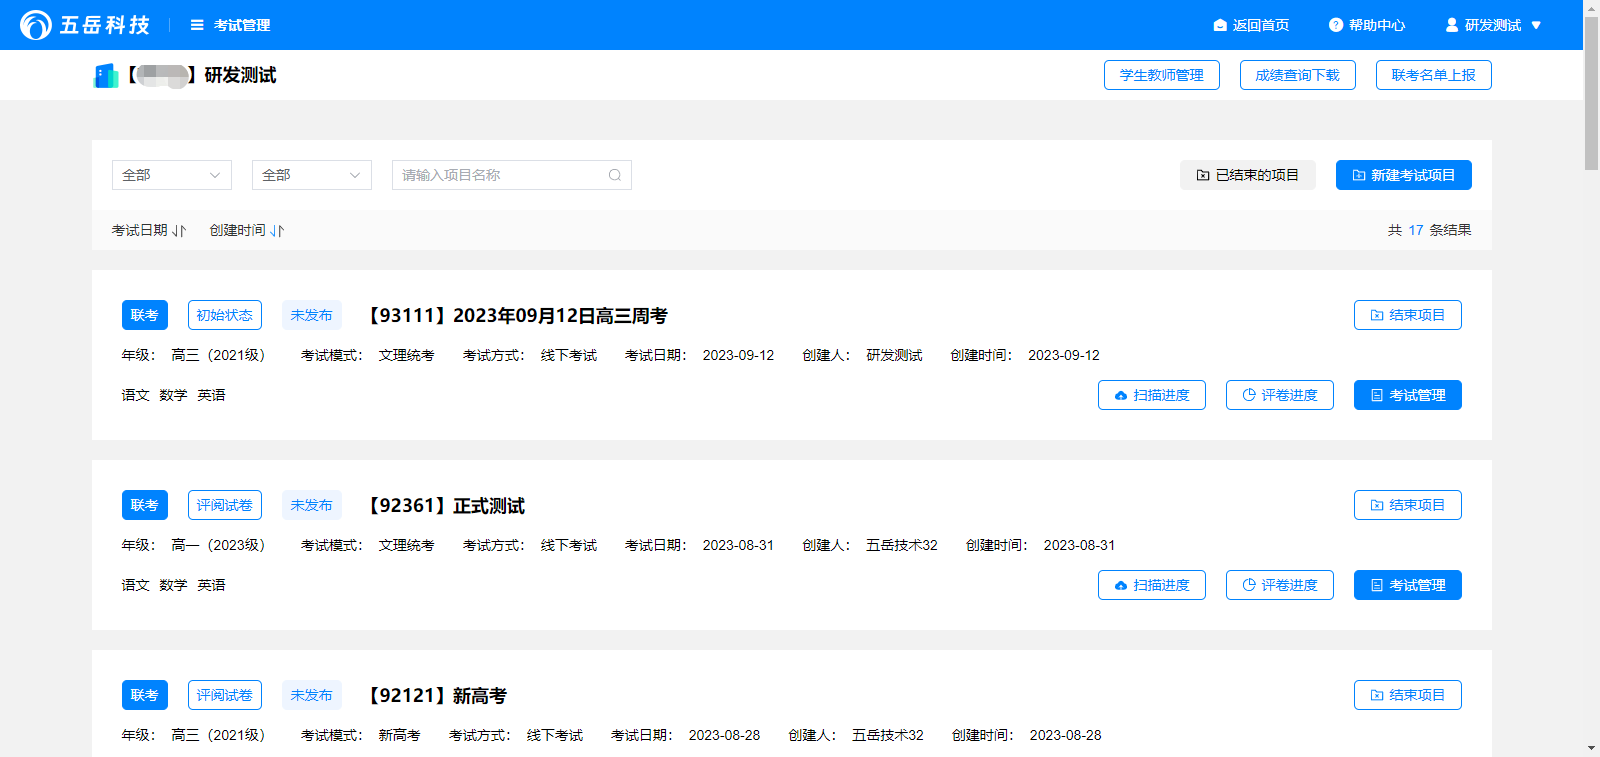Sort by 考试日期 using its sort arrows
Viewport: 1600px width, 757px height.
179,231
